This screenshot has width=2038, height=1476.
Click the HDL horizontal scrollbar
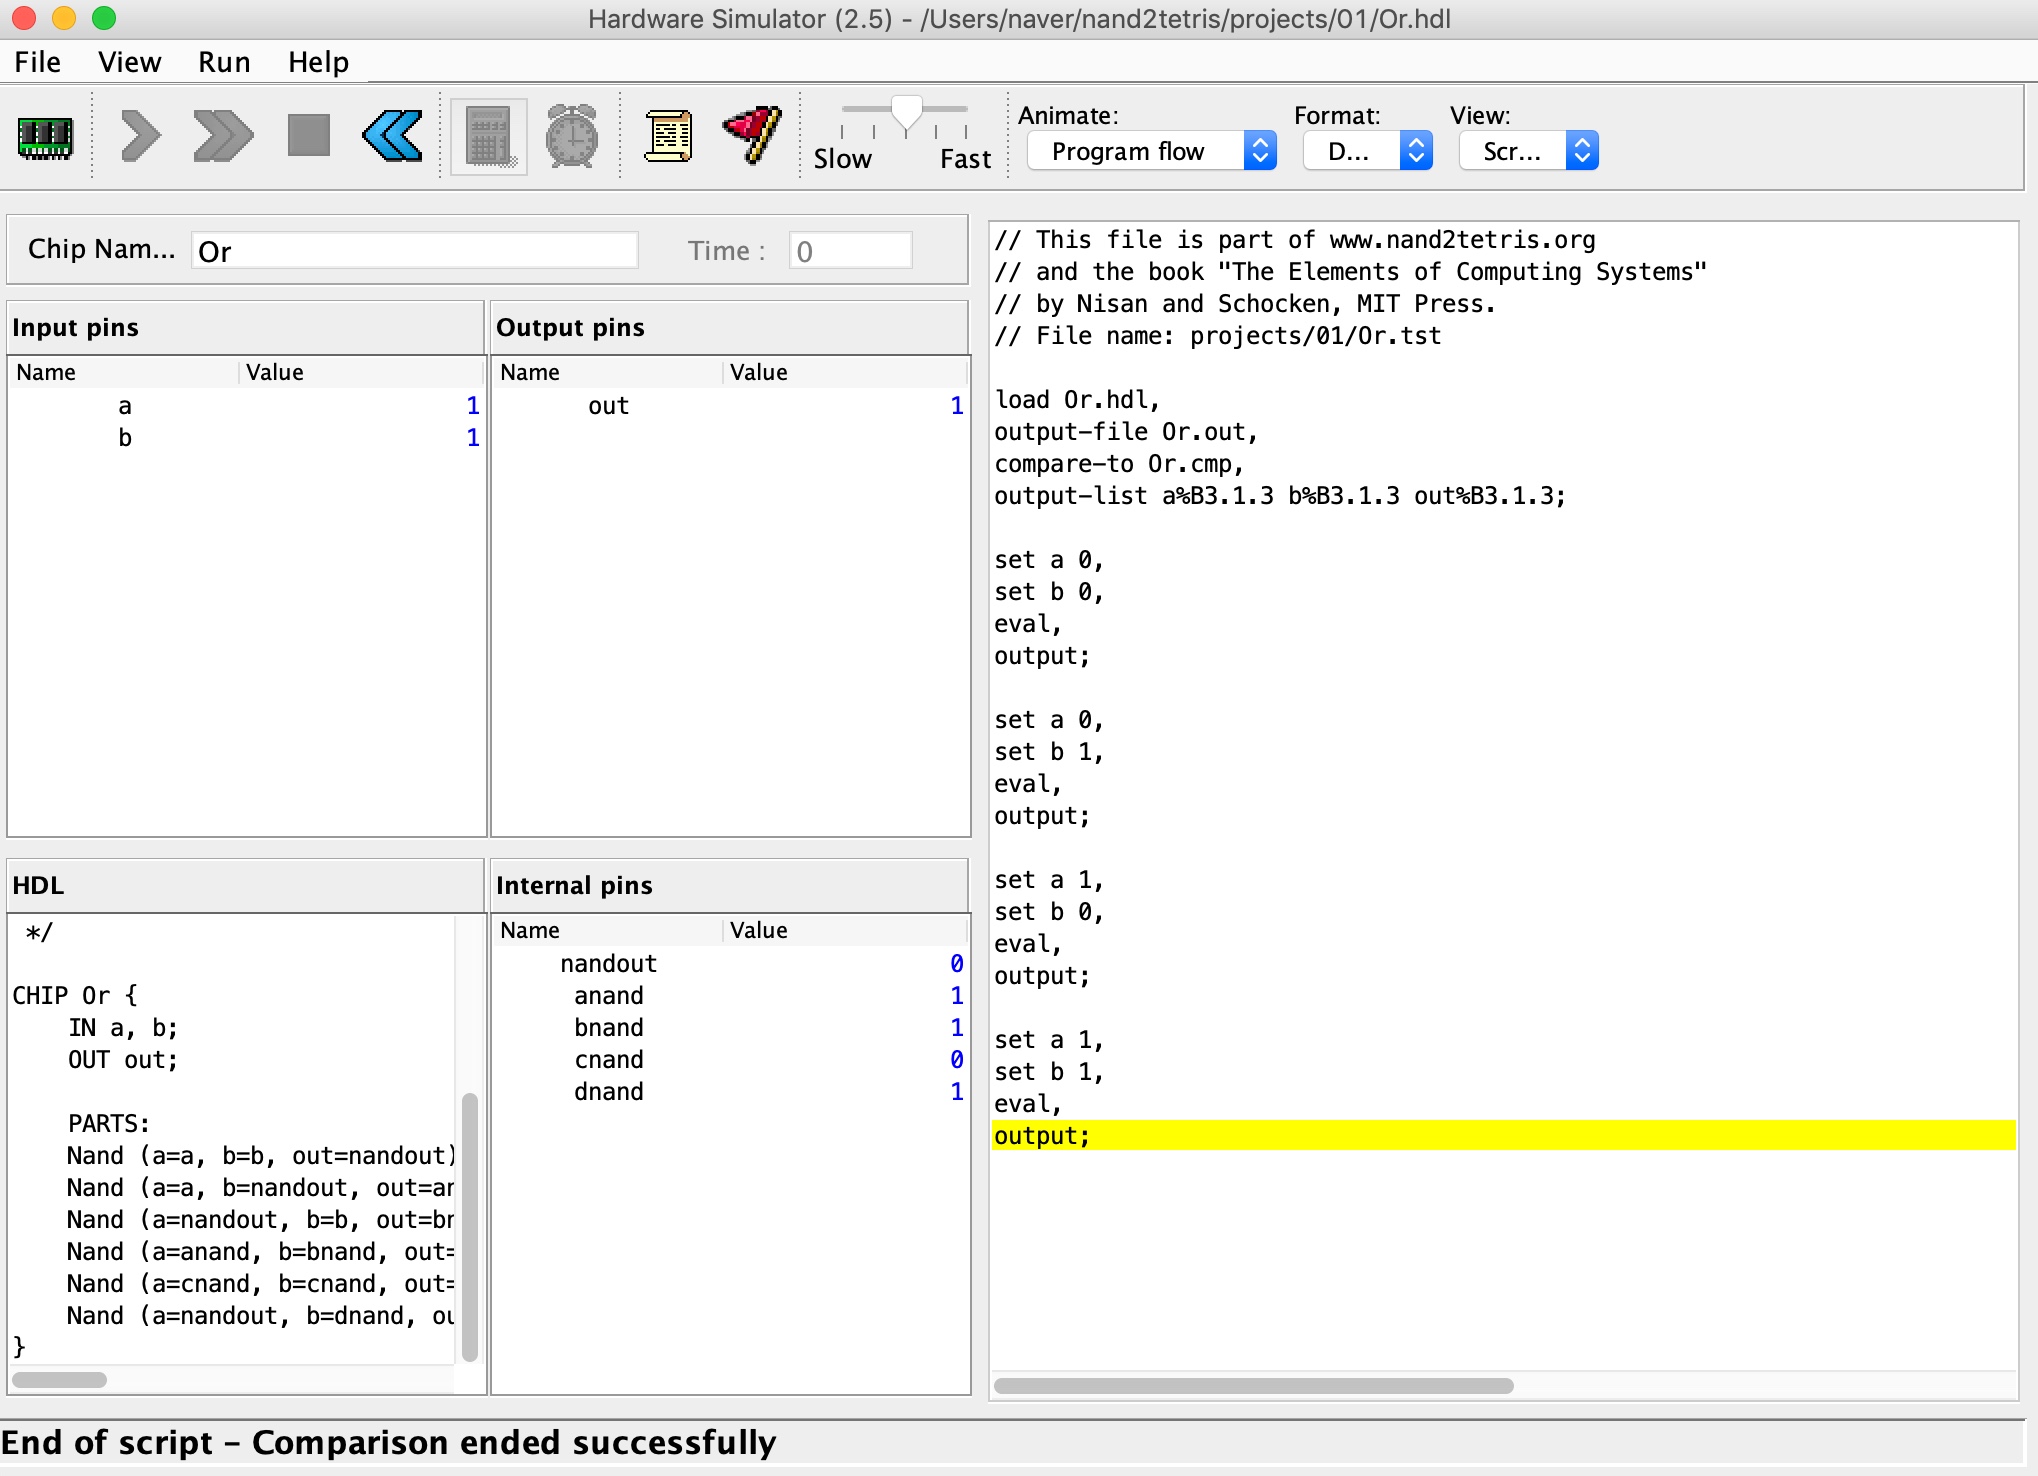tap(59, 1380)
